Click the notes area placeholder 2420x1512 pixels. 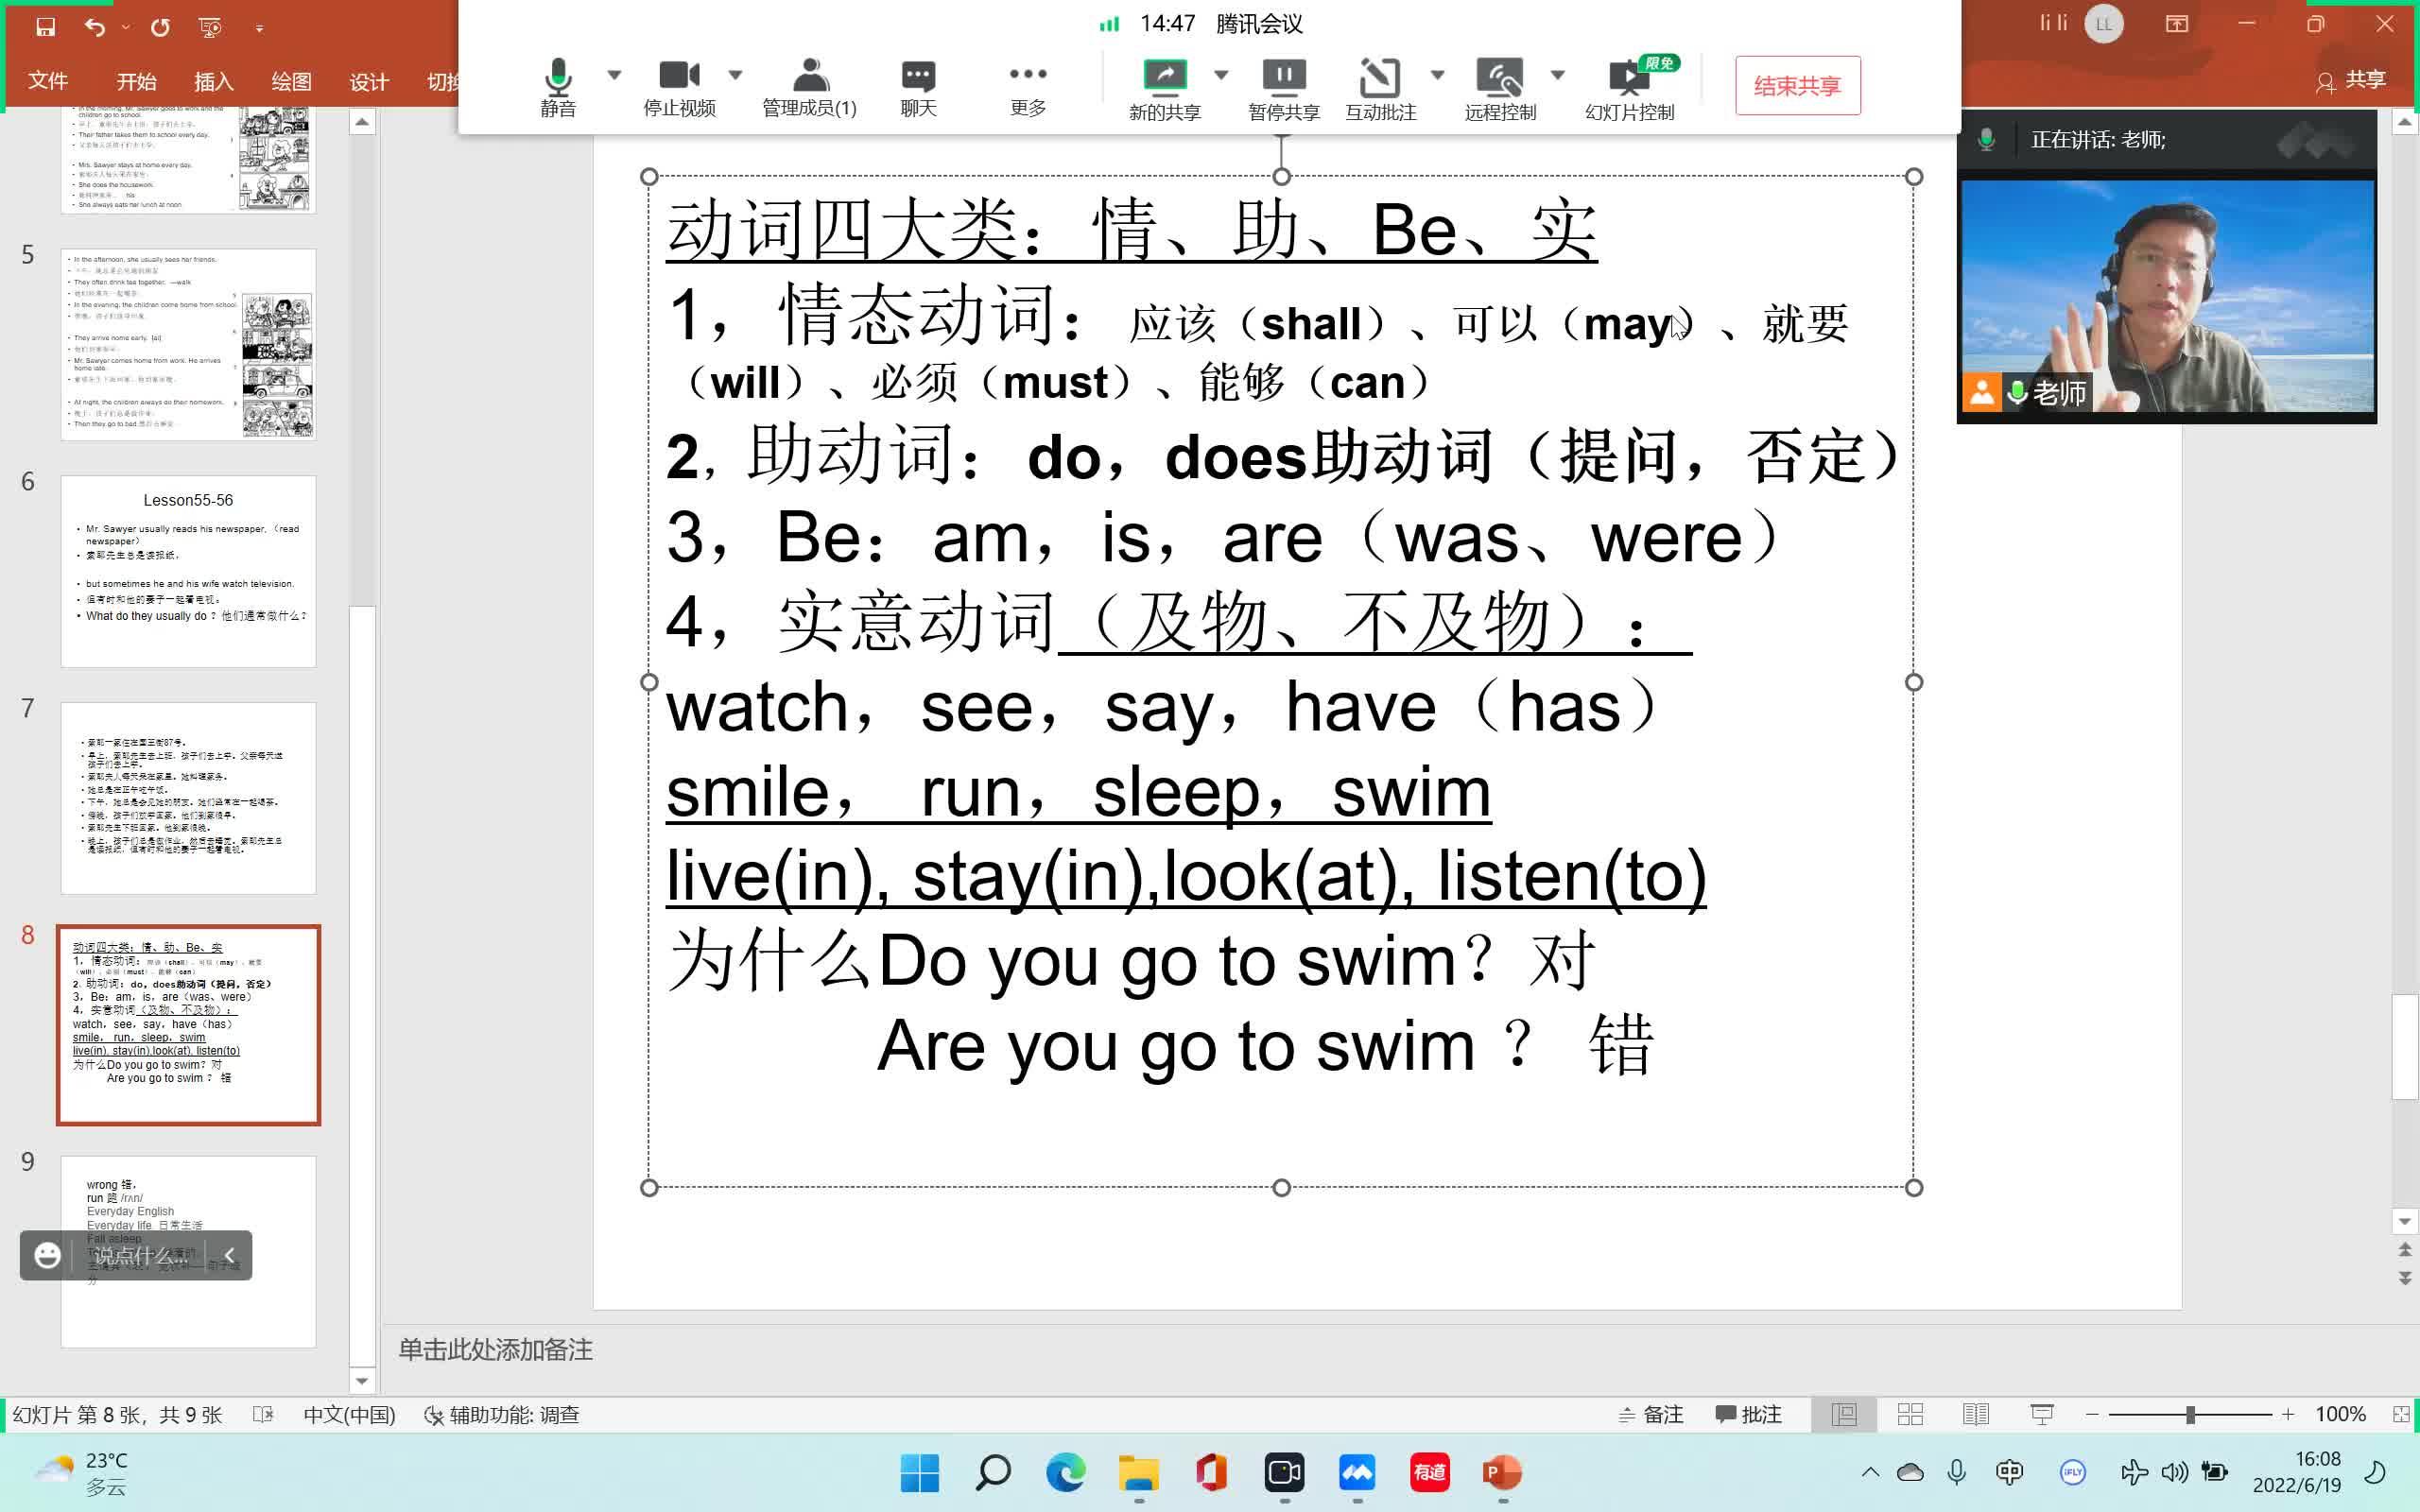(x=496, y=1350)
